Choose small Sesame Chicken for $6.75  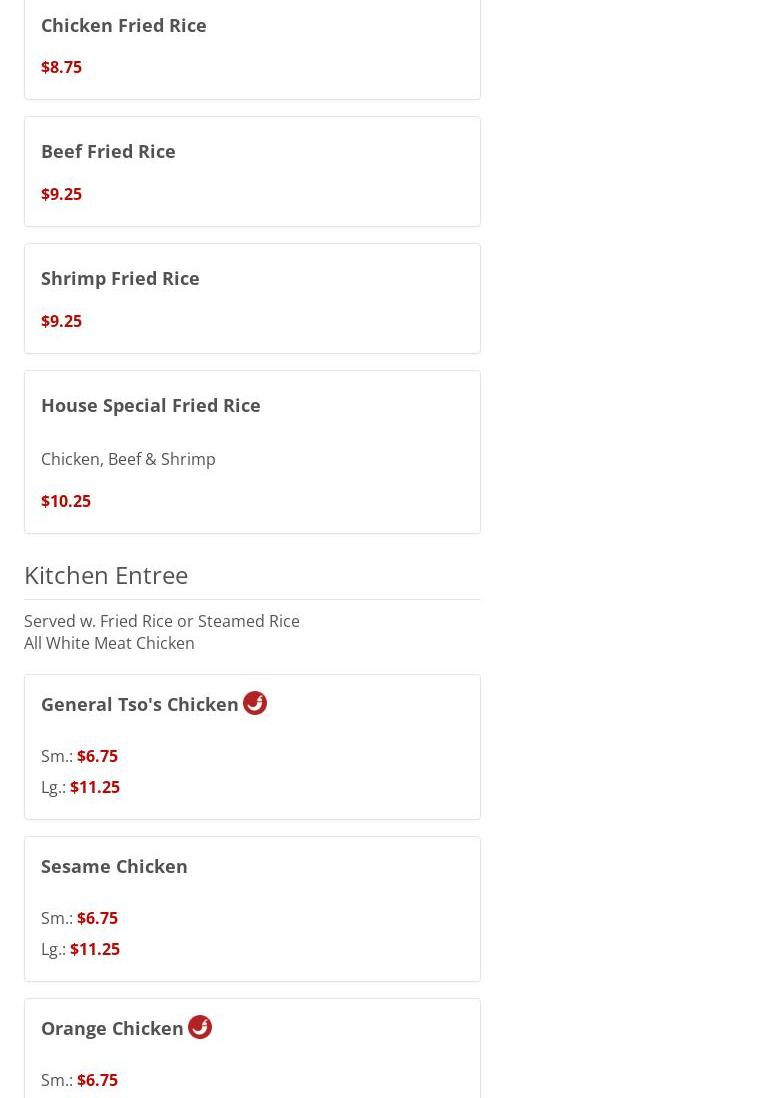pos(79,918)
